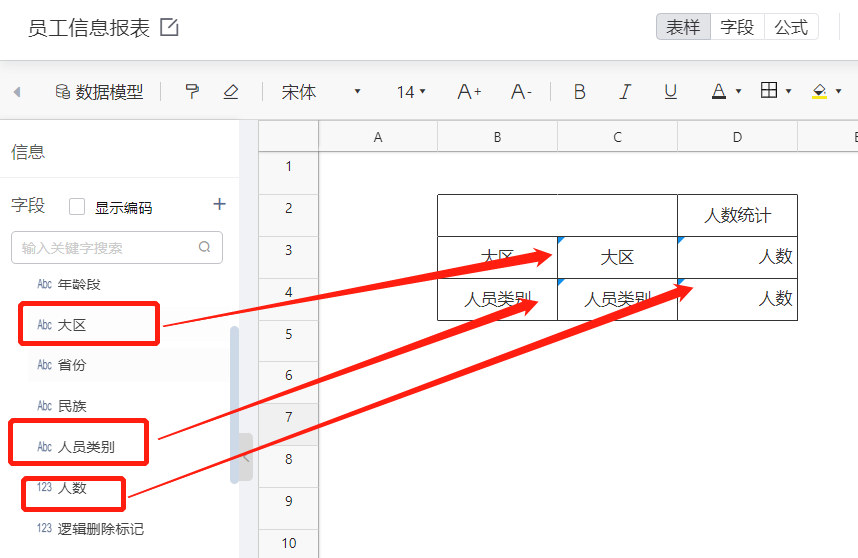Click the 信息 panel heading
This screenshot has height=558, width=858.
[x=27, y=152]
